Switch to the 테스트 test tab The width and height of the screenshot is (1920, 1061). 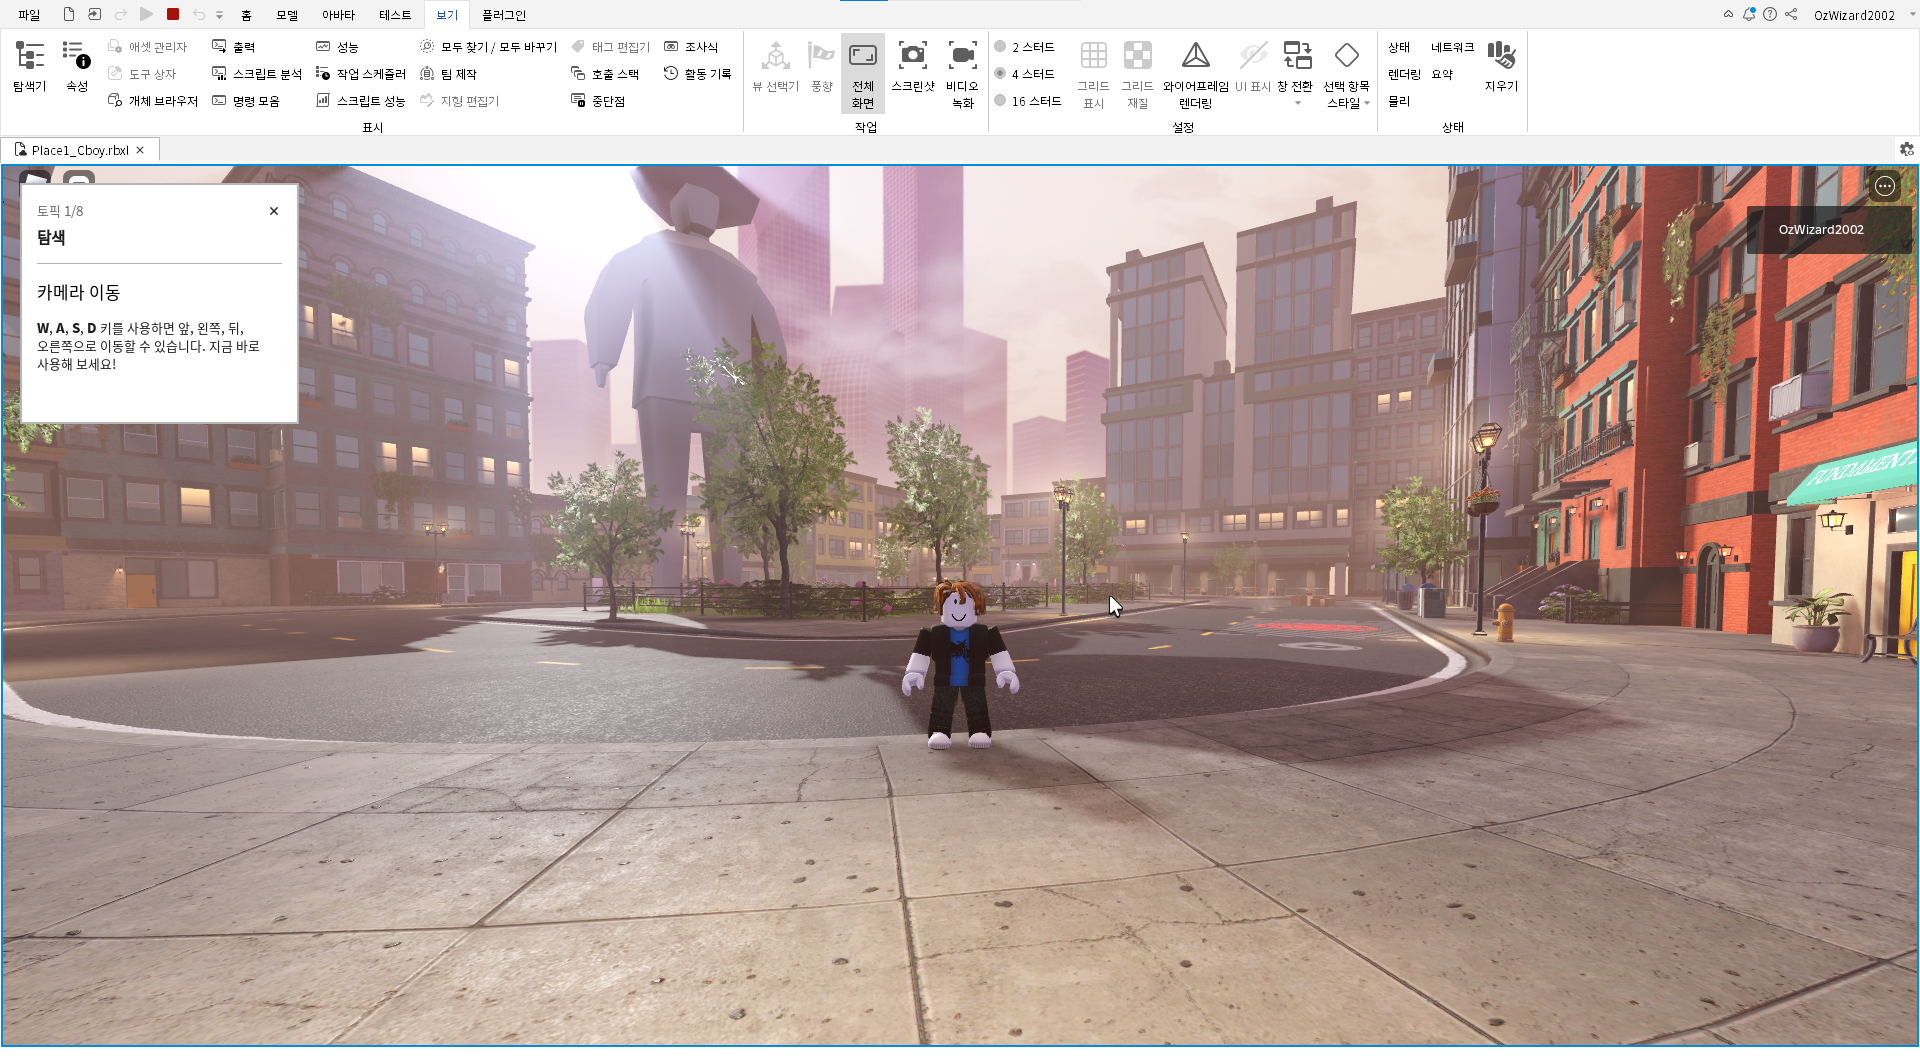(x=395, y=15)
